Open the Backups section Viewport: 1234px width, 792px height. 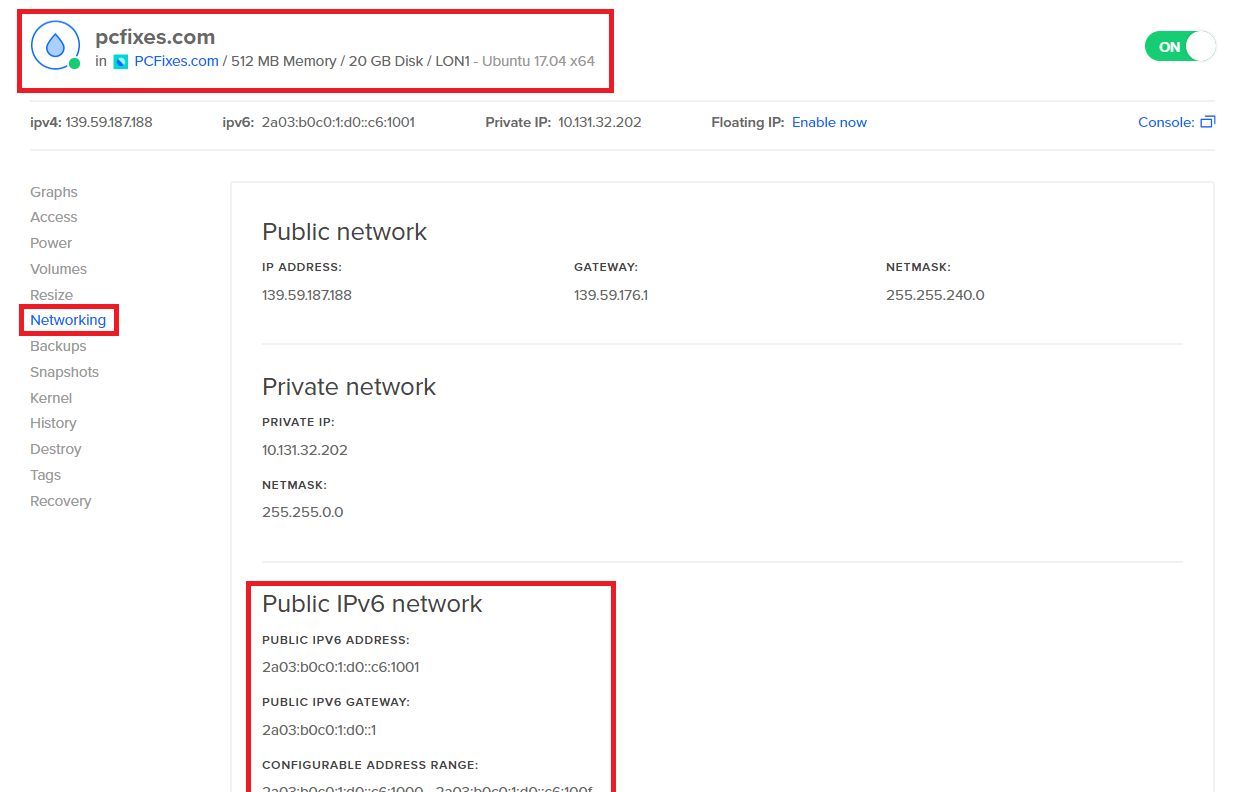coord(58,346)
